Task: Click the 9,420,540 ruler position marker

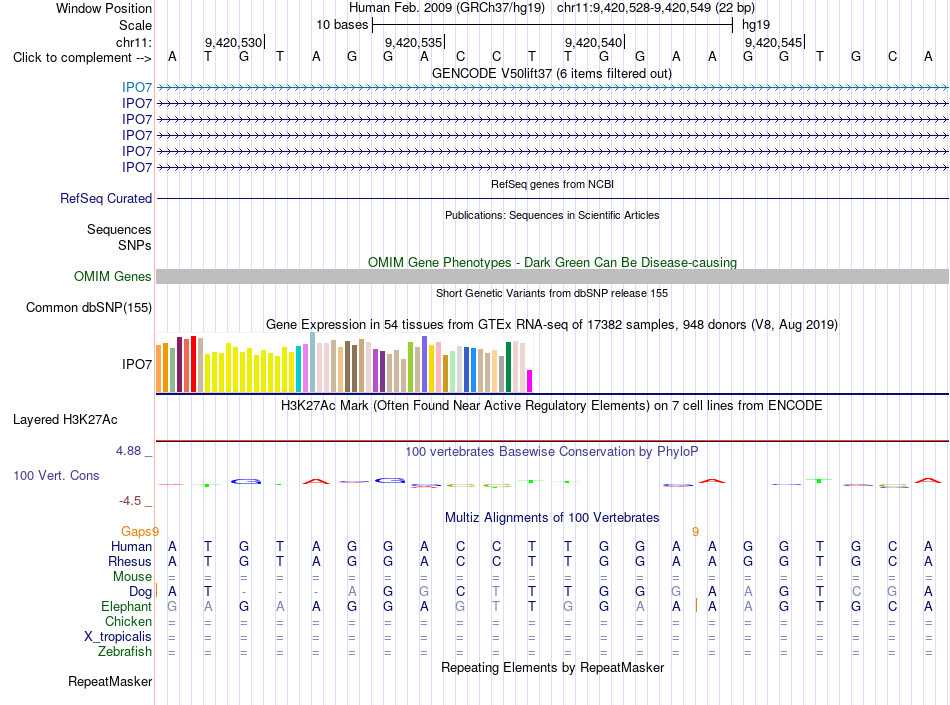Action: click(594, 42)
